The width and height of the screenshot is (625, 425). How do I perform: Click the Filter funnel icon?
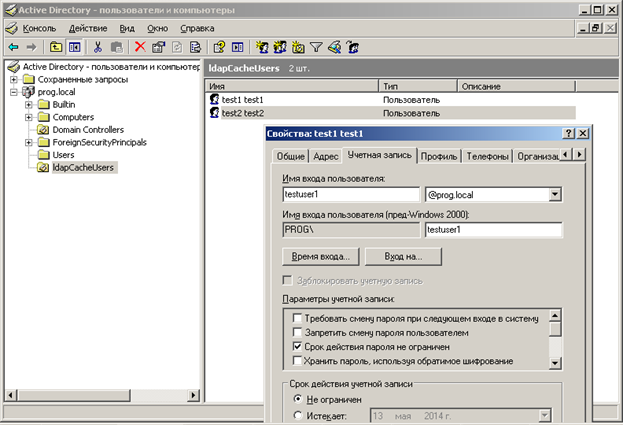pyautogui.click(x=316, y=47)
